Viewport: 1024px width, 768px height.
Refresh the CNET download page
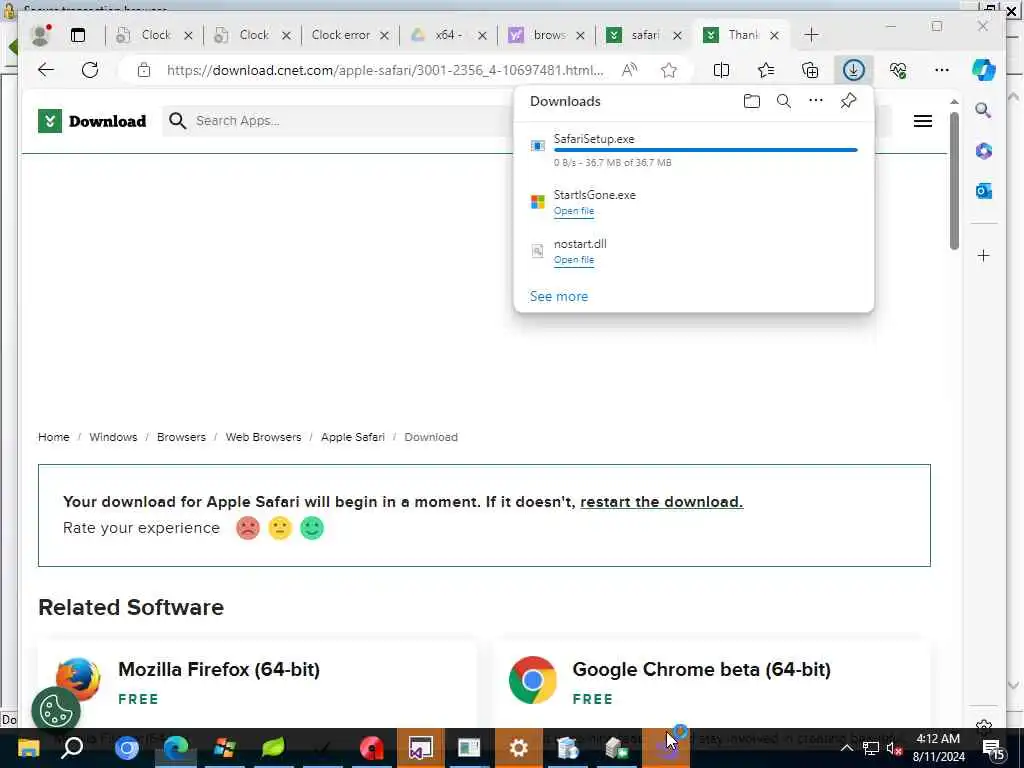pyautogui.click(x=90, y=70)
